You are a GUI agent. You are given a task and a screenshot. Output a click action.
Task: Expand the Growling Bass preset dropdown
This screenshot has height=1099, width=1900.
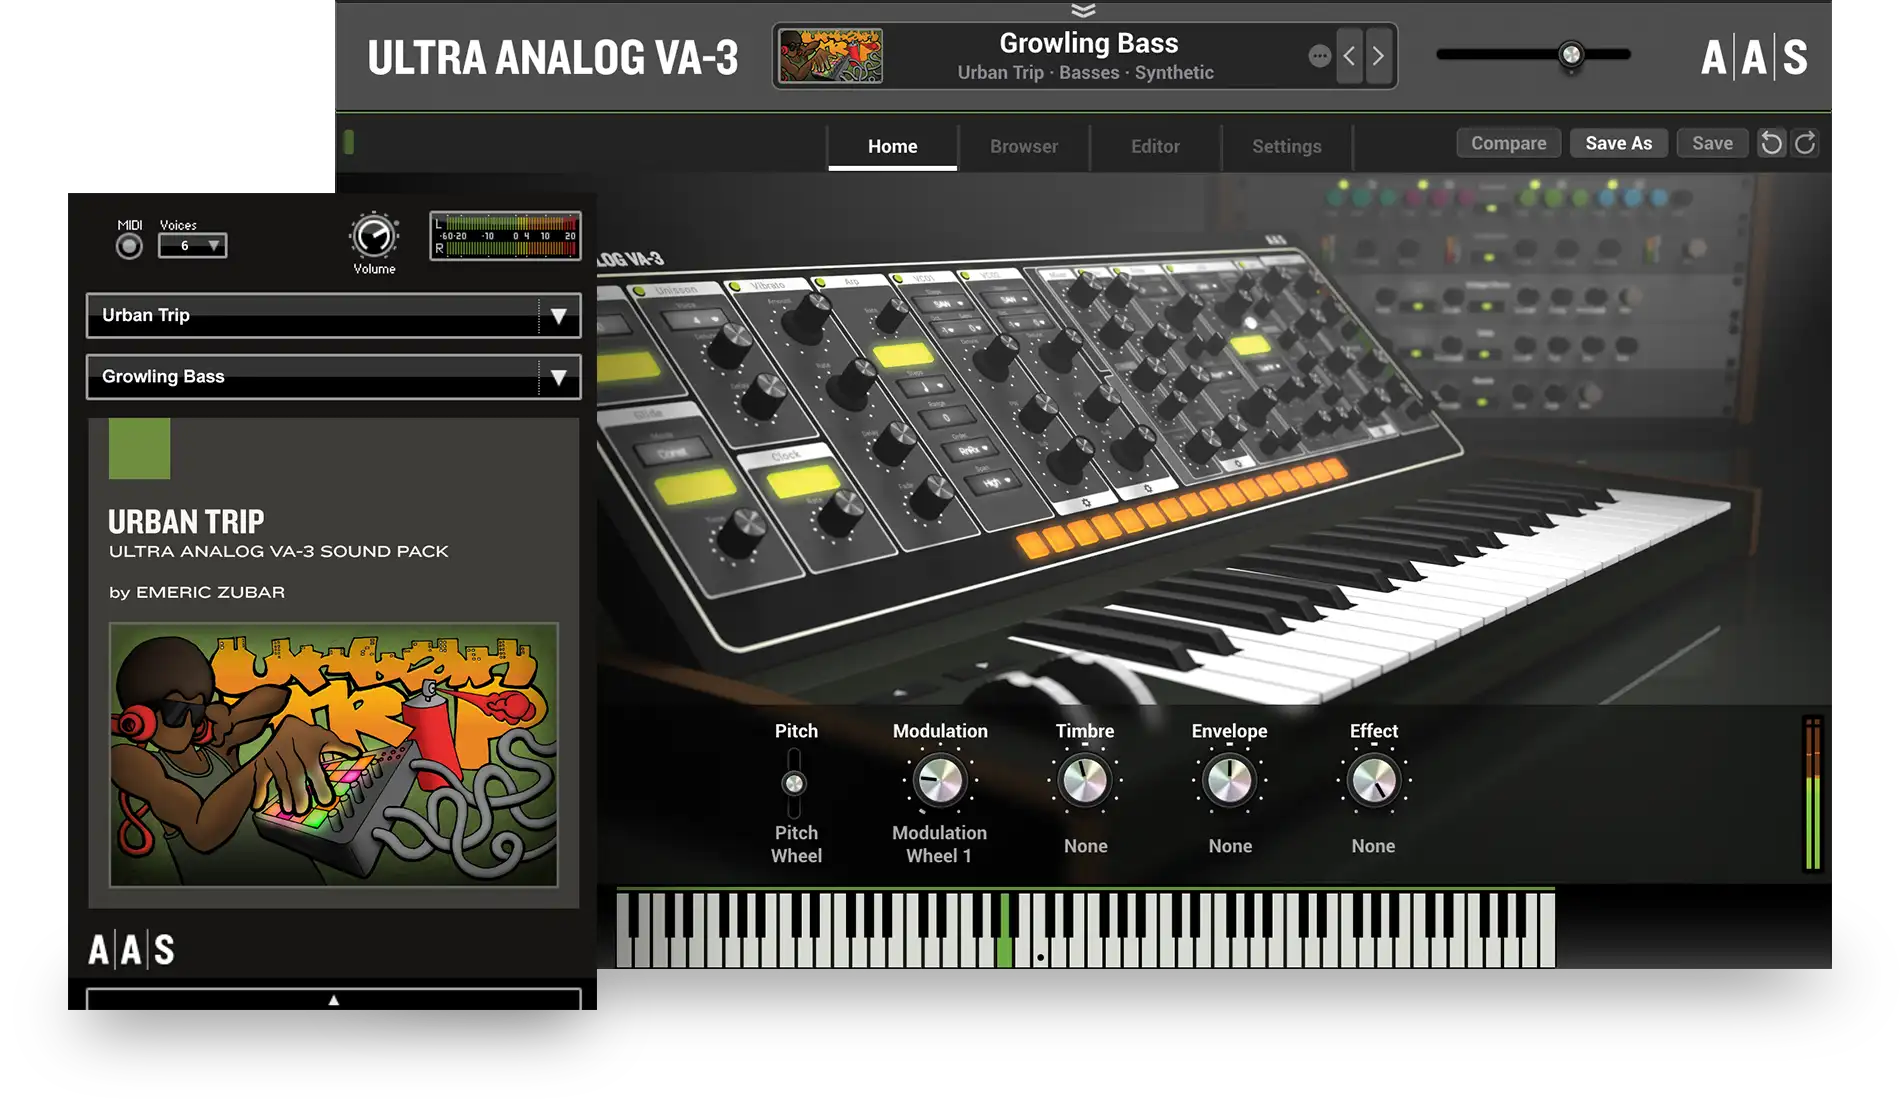click(558, 377)
